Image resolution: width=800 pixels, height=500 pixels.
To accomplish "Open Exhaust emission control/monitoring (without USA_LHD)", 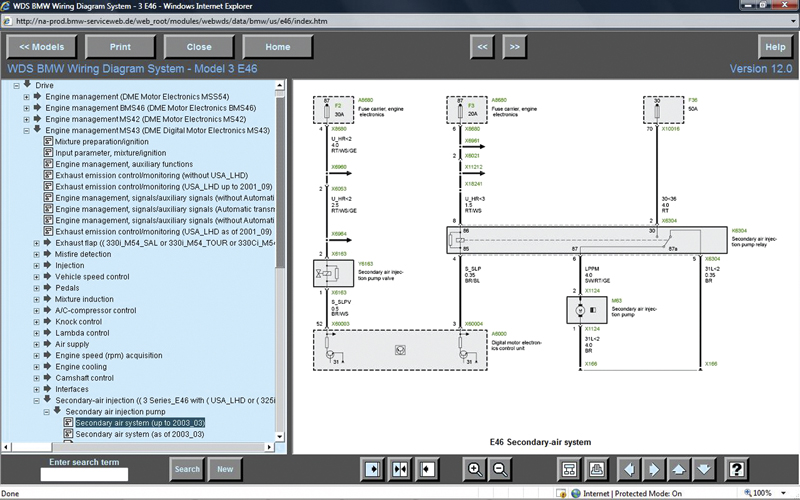I will coord(152,175).
